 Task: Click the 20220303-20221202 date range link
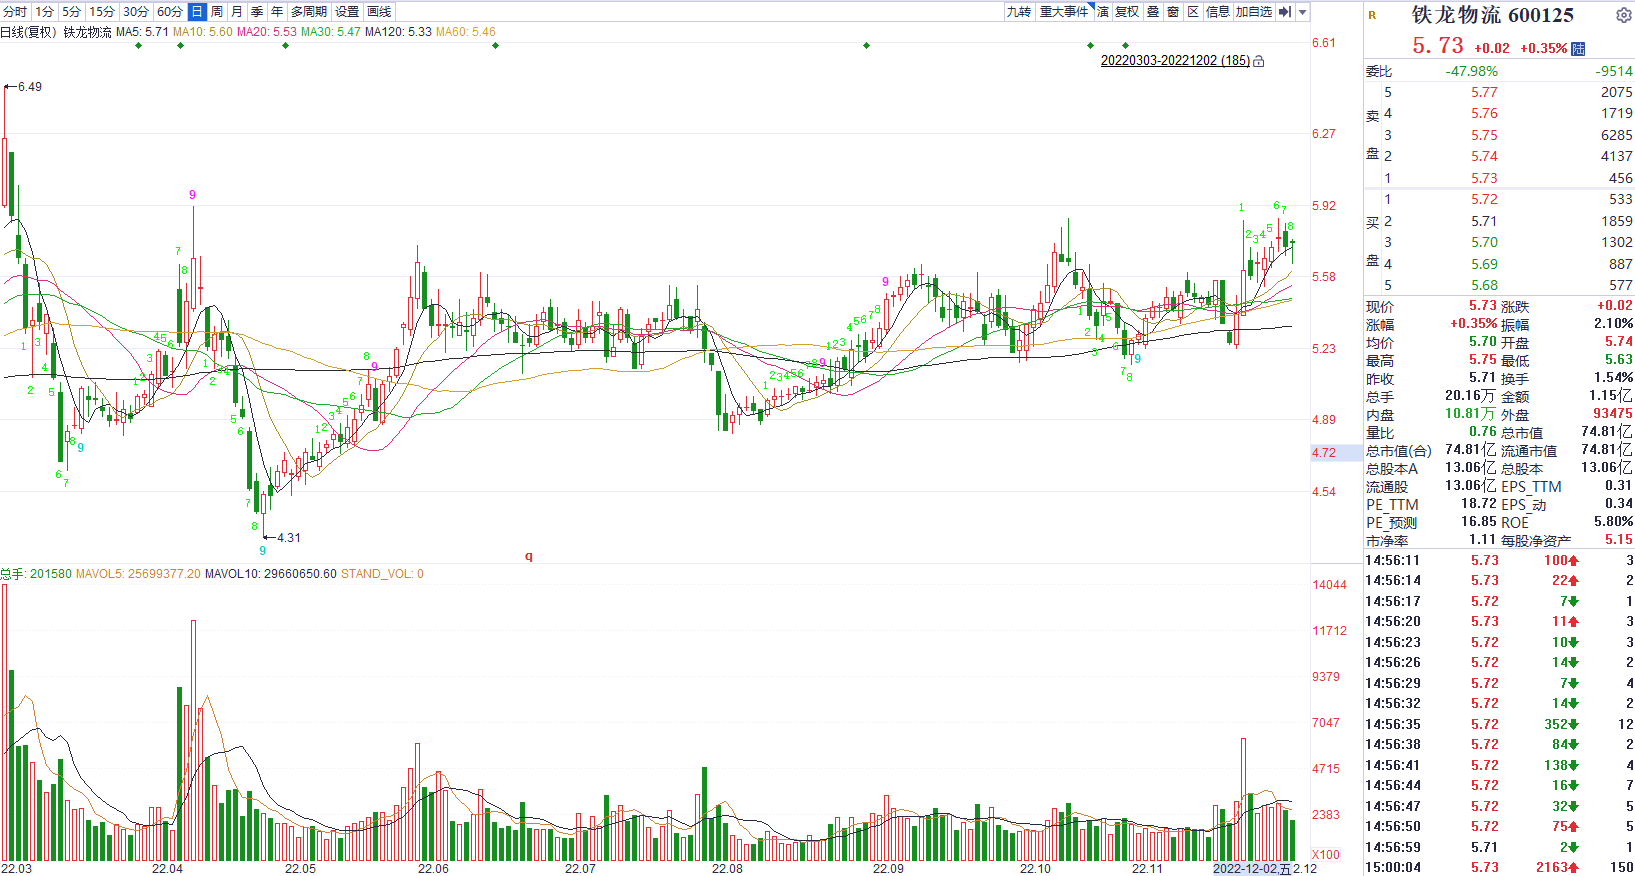click(1175, 61)
